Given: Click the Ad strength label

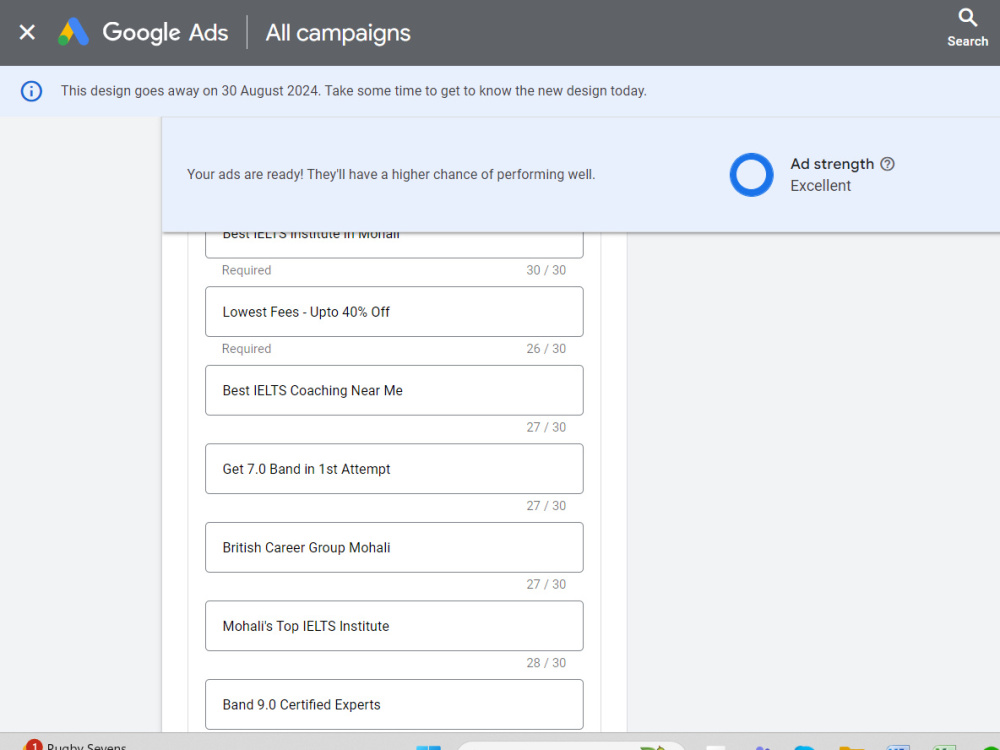Looking at the screenshot, I should click(832, 164).
